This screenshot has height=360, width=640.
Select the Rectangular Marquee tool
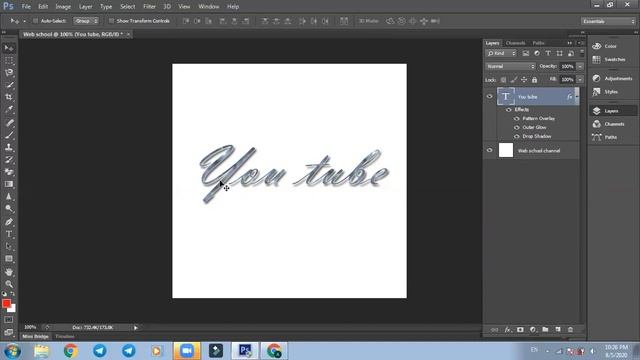coord(9,60)
